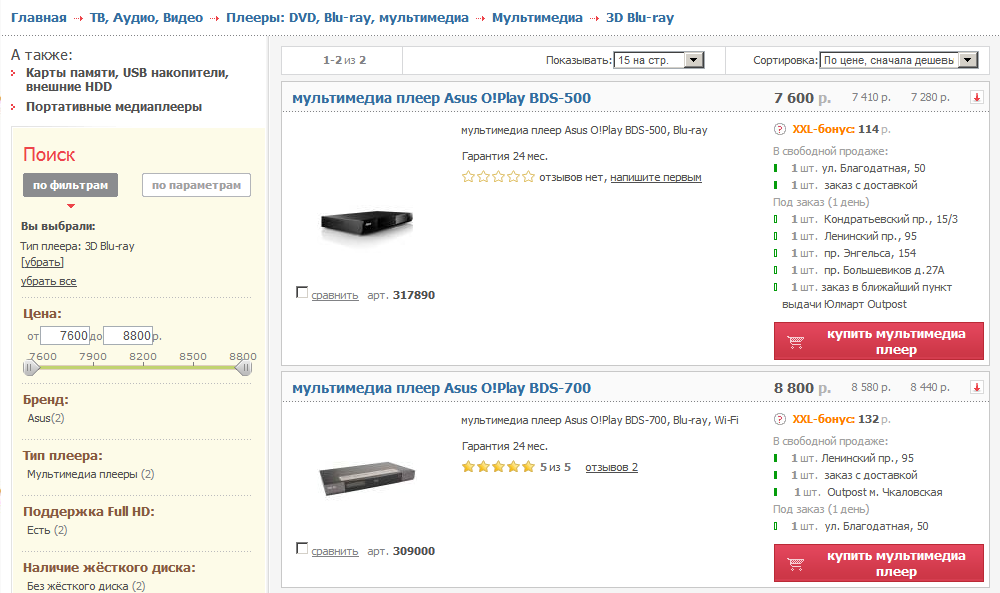Click the empty star rating for BDS-500
1000x593 pixels.
pyautogui.click(x=498, y=177)
